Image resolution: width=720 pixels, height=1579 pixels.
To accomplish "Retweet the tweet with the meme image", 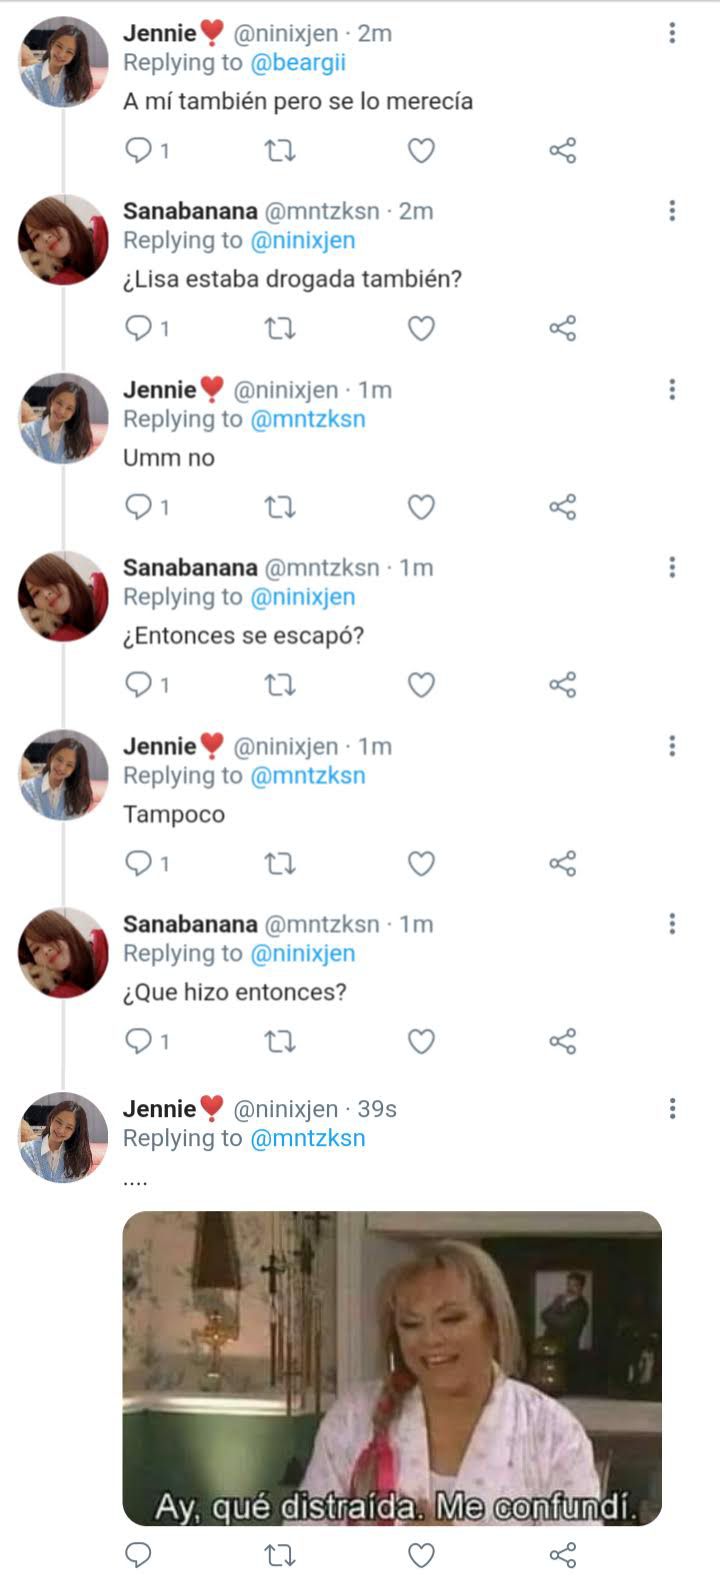I will tap(279, 1555).
